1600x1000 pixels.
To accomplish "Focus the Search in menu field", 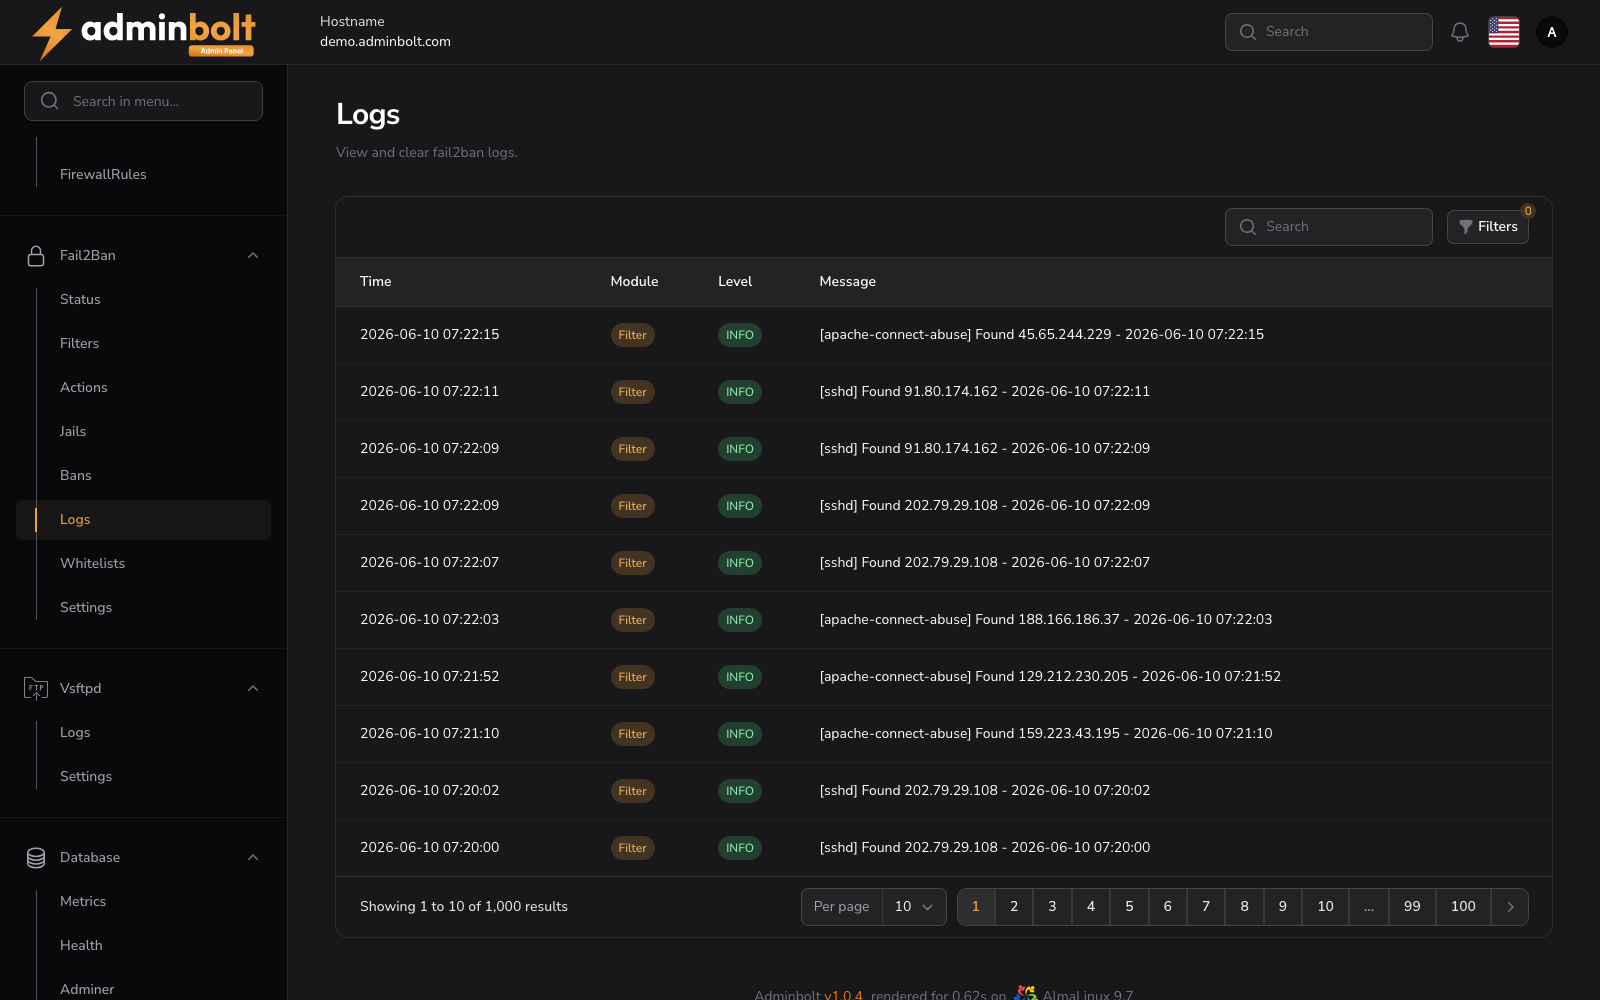I will tap(143, 101).
